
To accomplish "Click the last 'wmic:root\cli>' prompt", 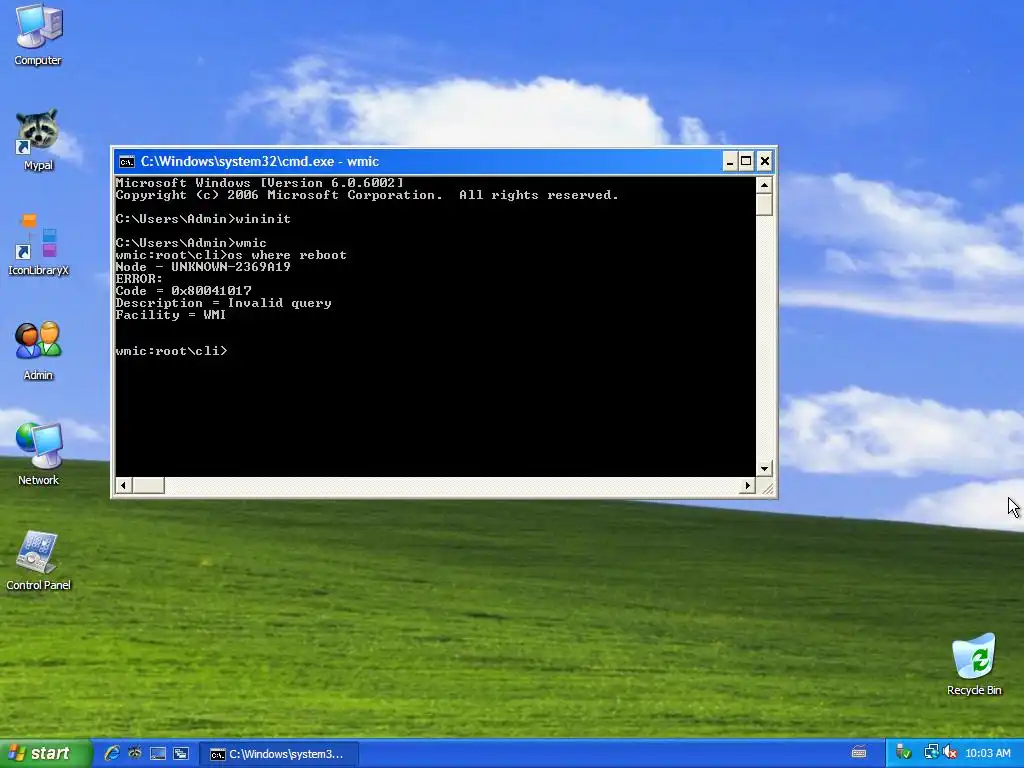I will [171, 351].
